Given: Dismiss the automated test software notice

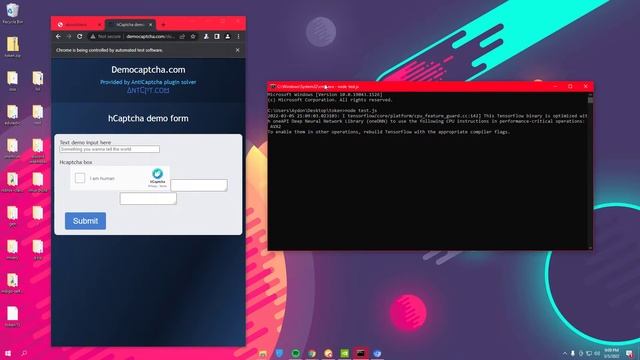Looking at the screenshot, I should pyautogui.click(x=238, y=50).
